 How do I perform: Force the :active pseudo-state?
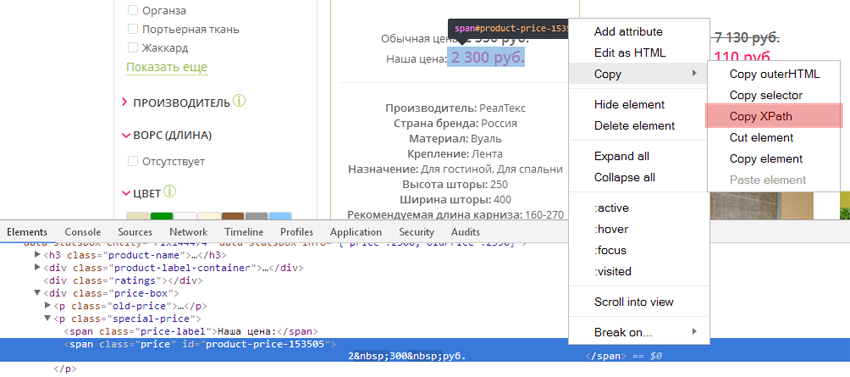click(x=611, y=208)
